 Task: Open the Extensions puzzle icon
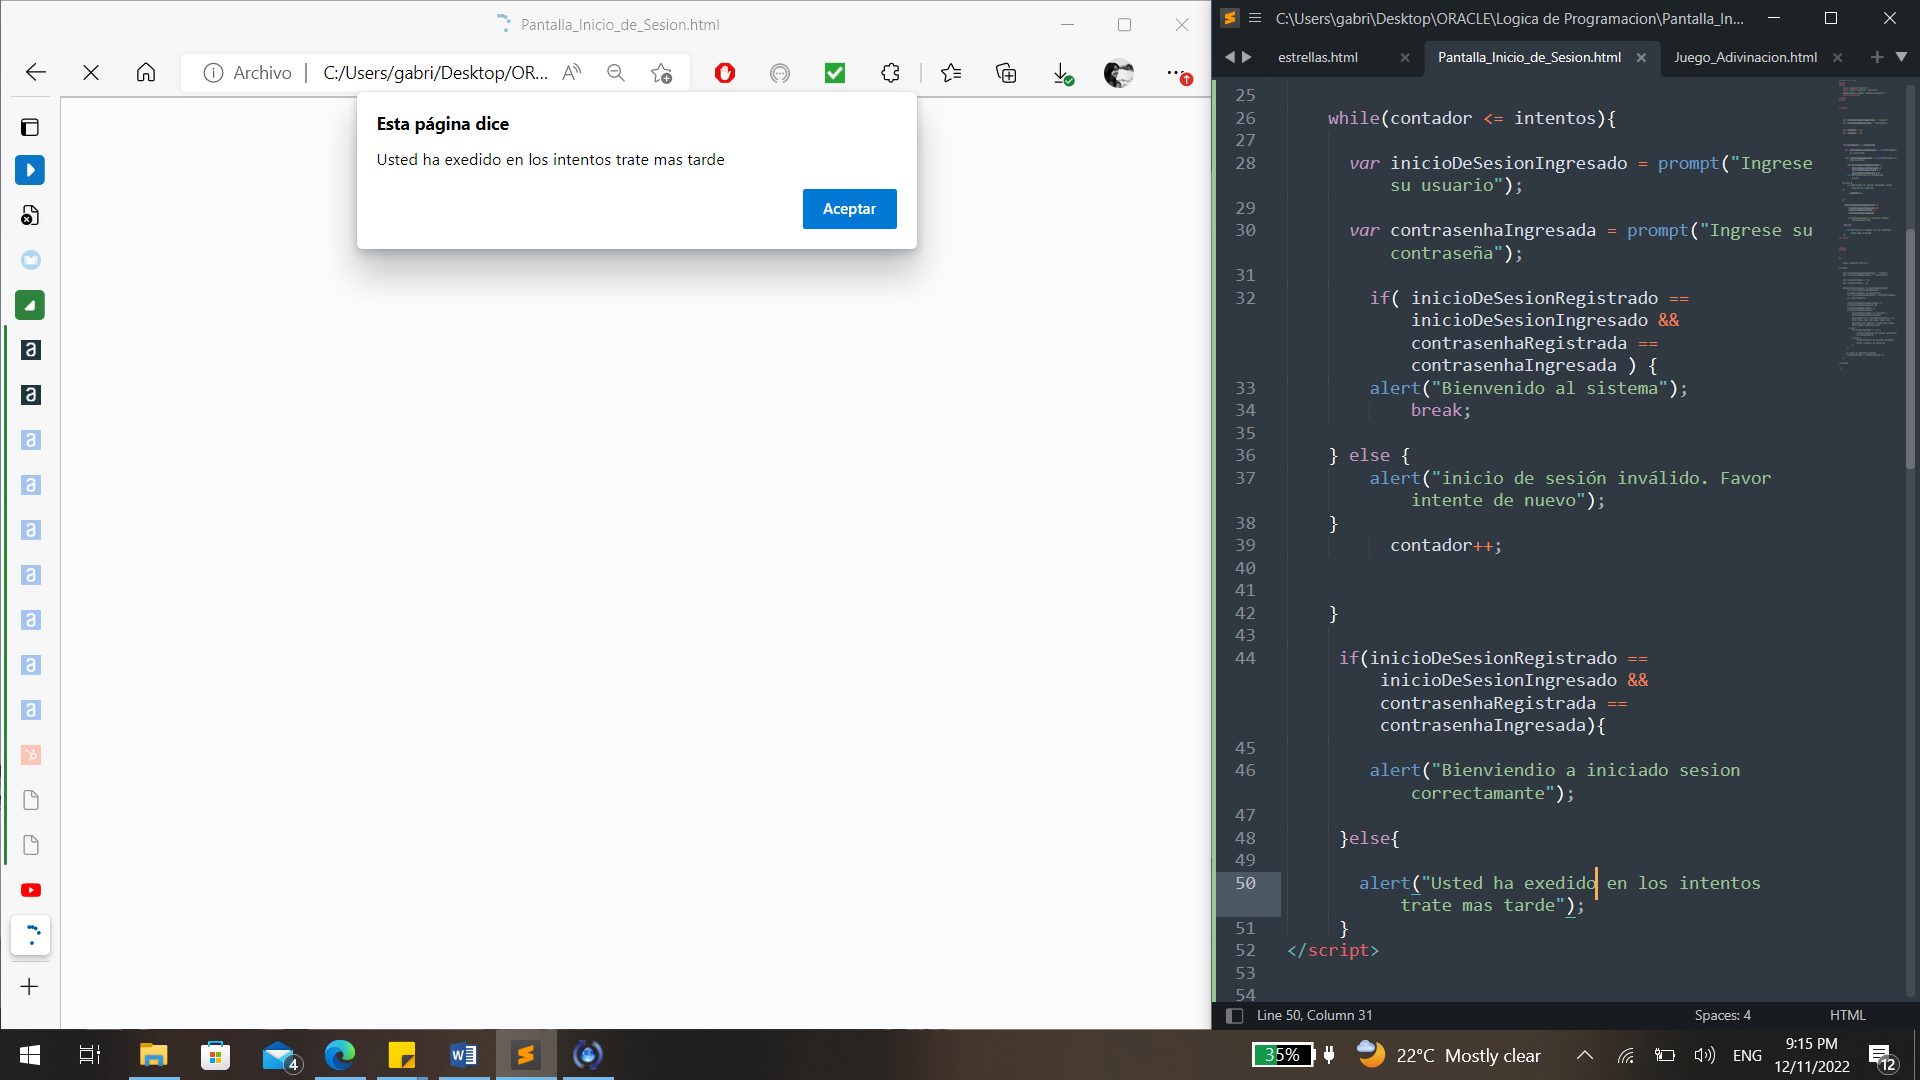click(x=890, y=72)
